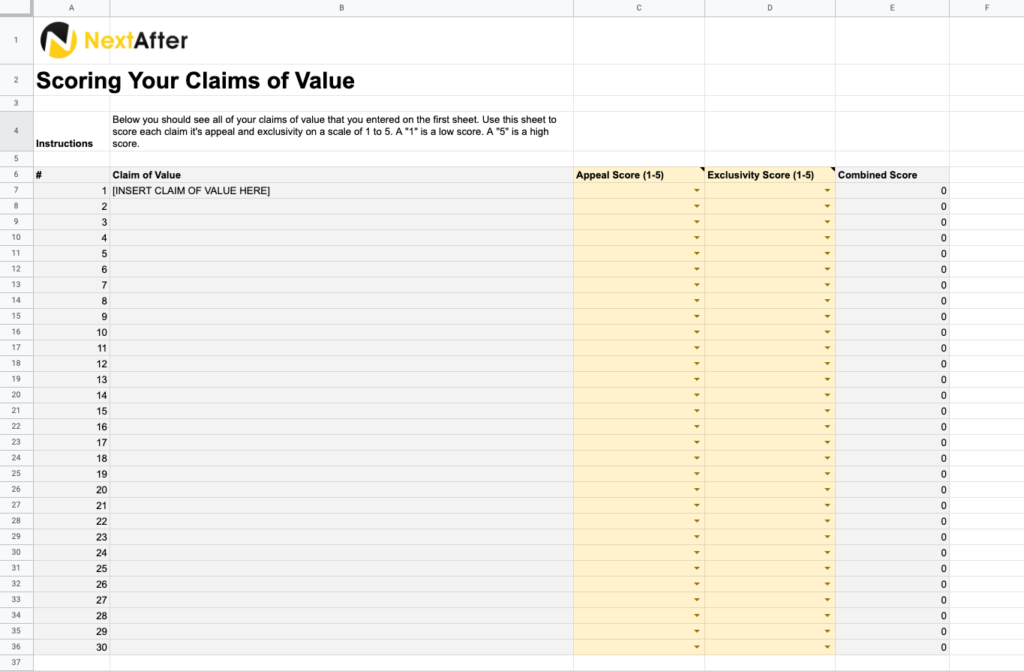Open Exclusivity Score dropdown for claim 1

point(827,191)
